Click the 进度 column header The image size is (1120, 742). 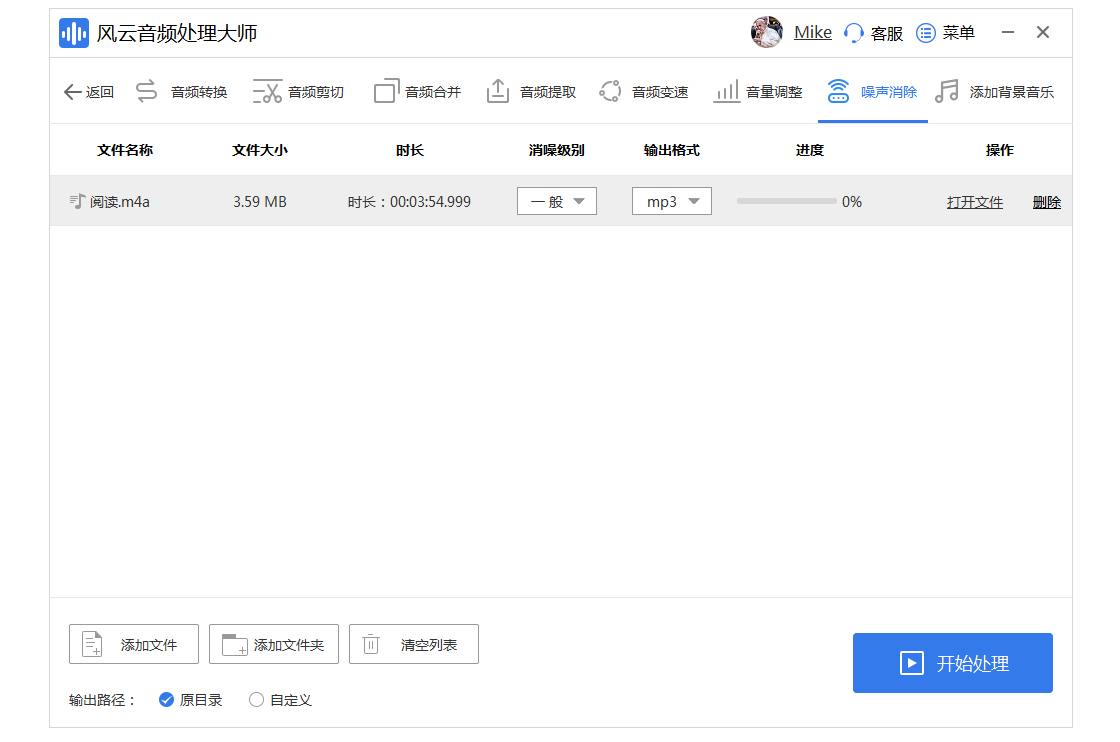click(x=810, y=150)
